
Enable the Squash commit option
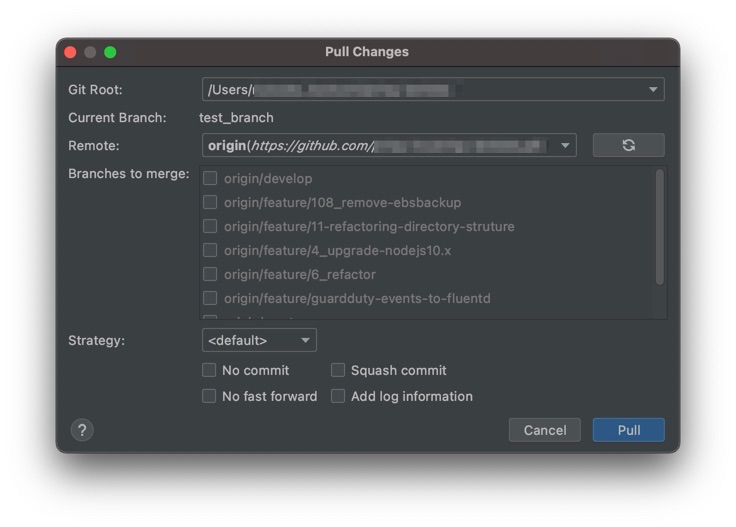[338, 370]
